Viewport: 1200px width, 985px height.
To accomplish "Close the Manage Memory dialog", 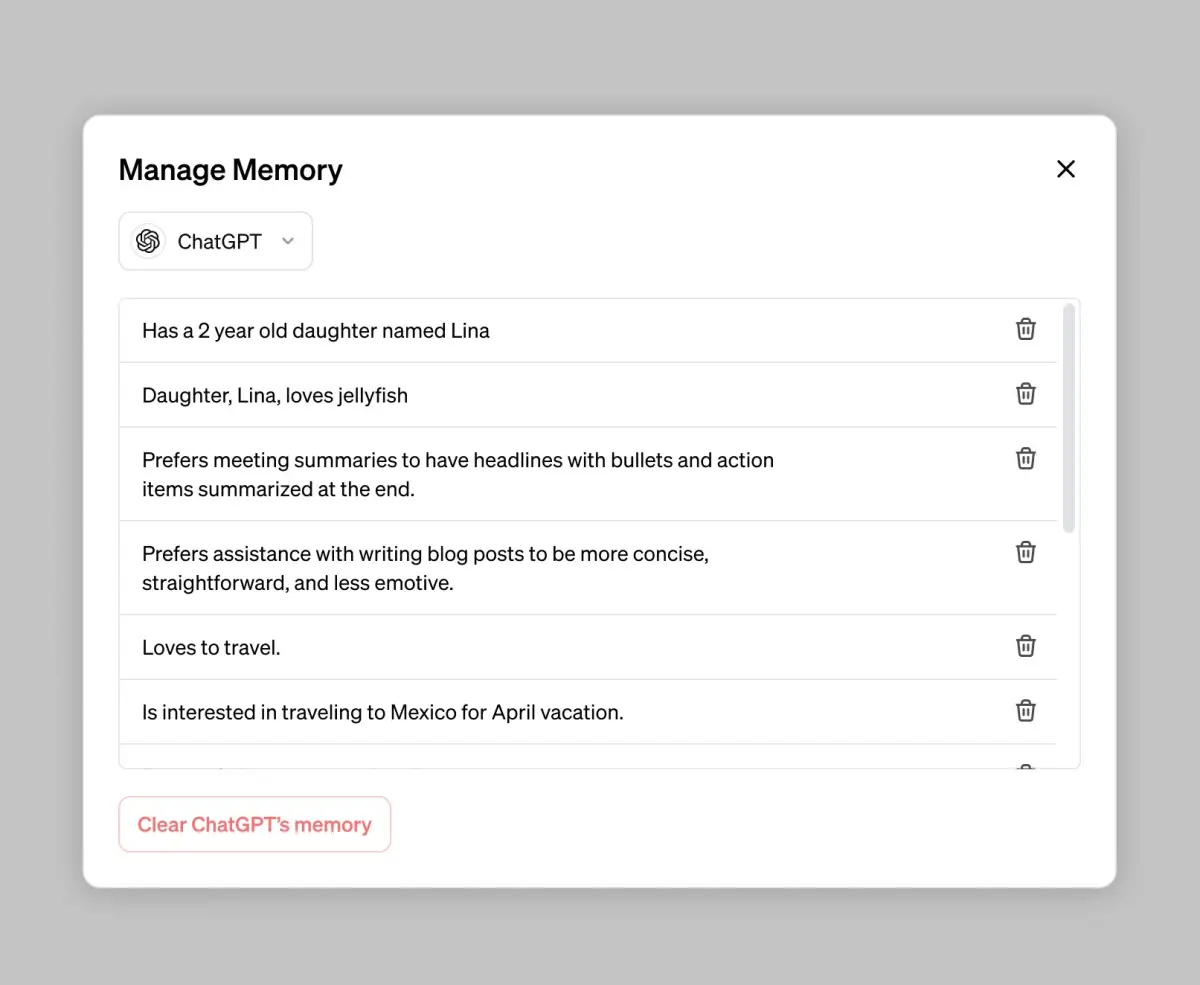I will pos(1066,169).
